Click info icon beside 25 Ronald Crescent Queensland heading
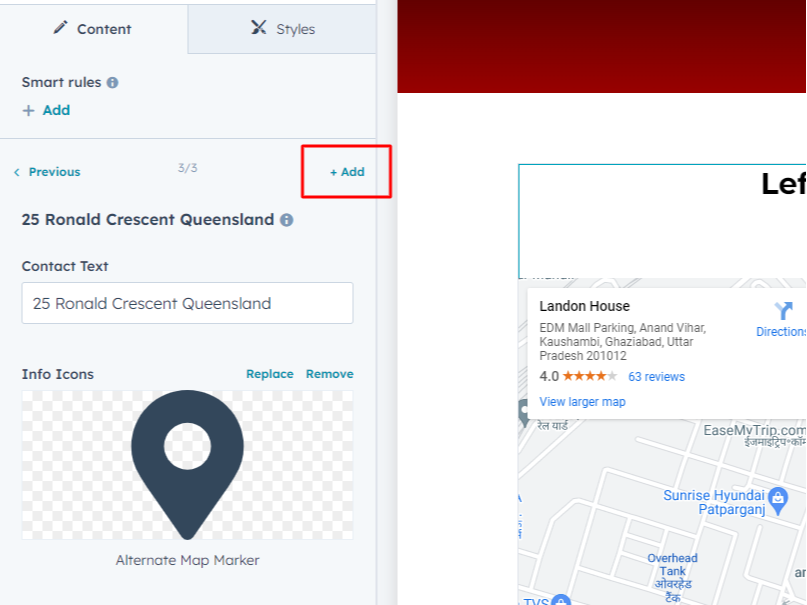 287,220
